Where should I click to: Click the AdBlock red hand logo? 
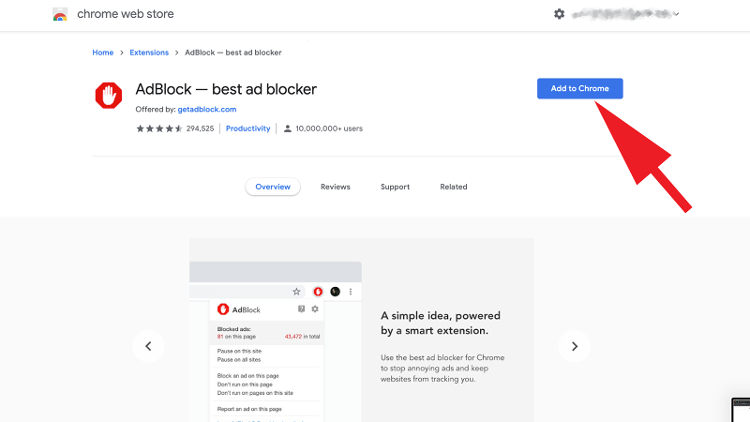(109, 95)
